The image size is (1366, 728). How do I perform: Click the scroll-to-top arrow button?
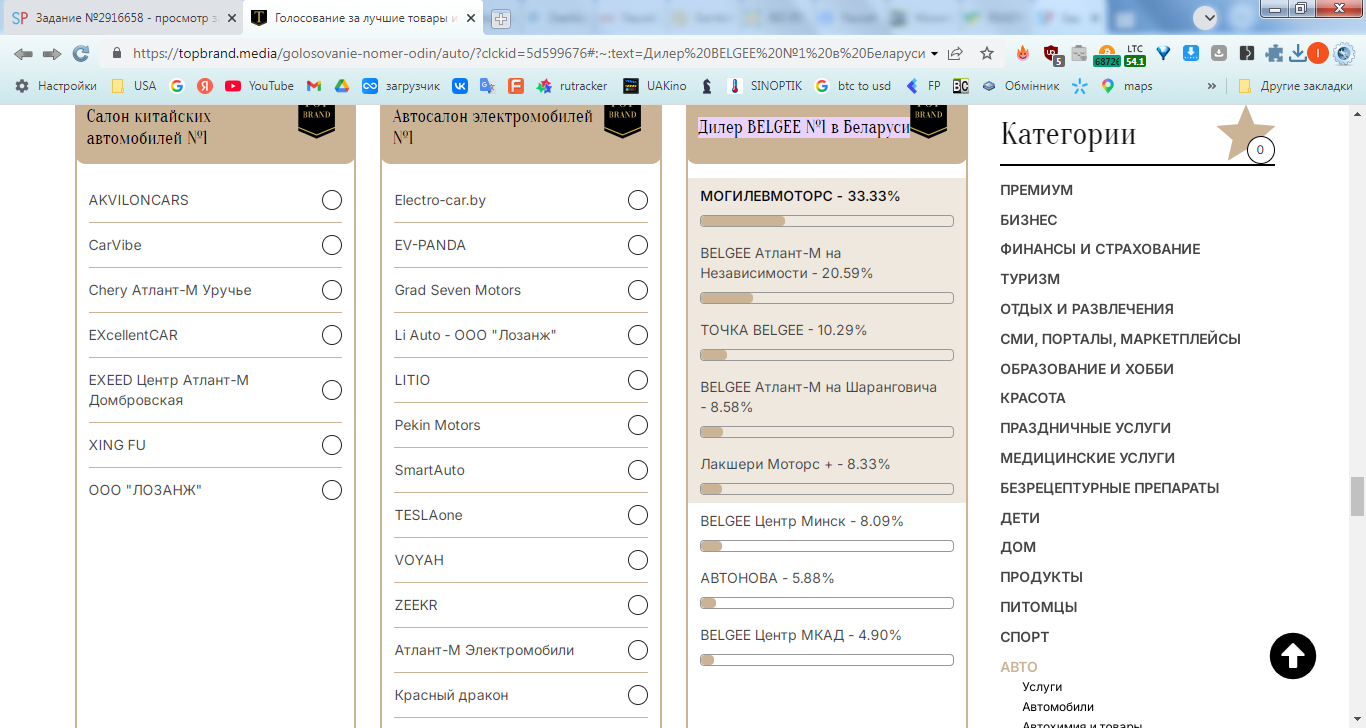[x=1293, y=657]
